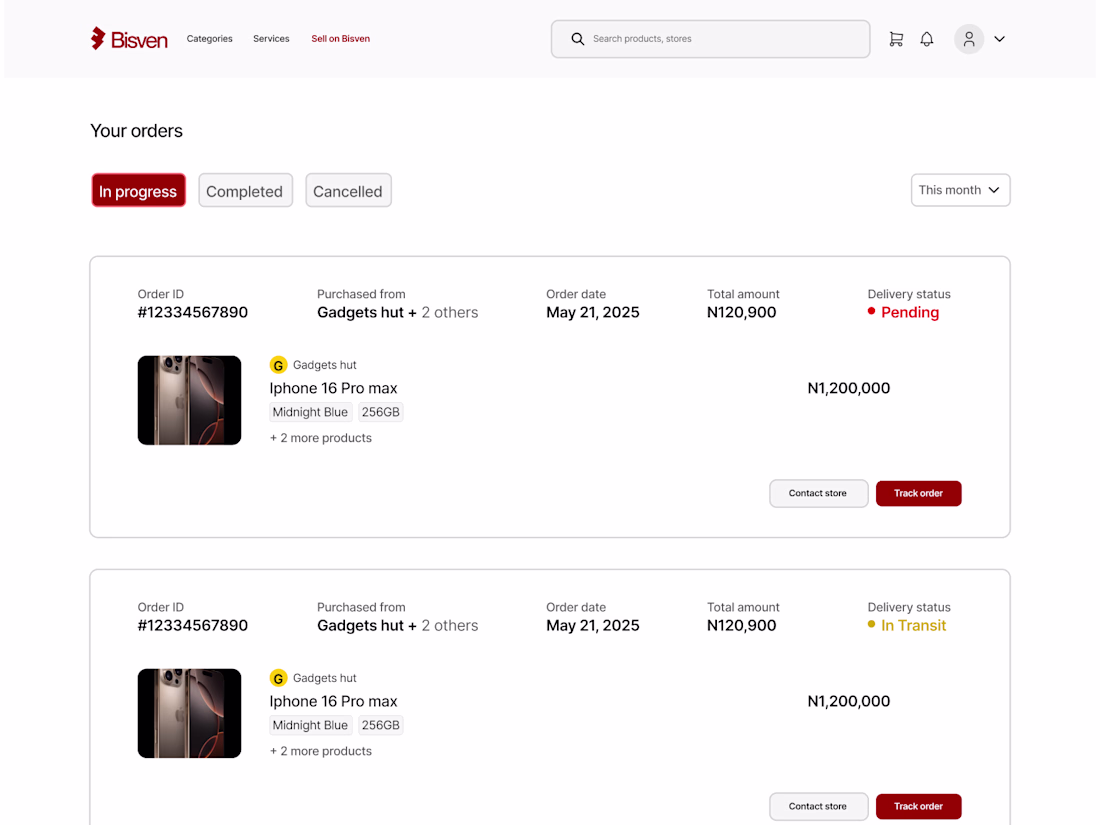The height and width of the screenshot is (825, 1100).
Task: Select the In progress tab
Action: pyautogui.click(x=138, y=191)
